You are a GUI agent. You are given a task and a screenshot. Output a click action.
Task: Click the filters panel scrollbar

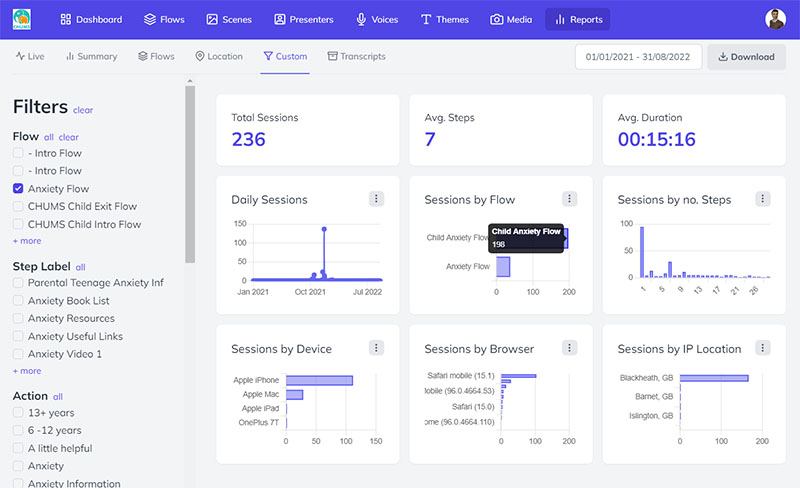[190, 174]
